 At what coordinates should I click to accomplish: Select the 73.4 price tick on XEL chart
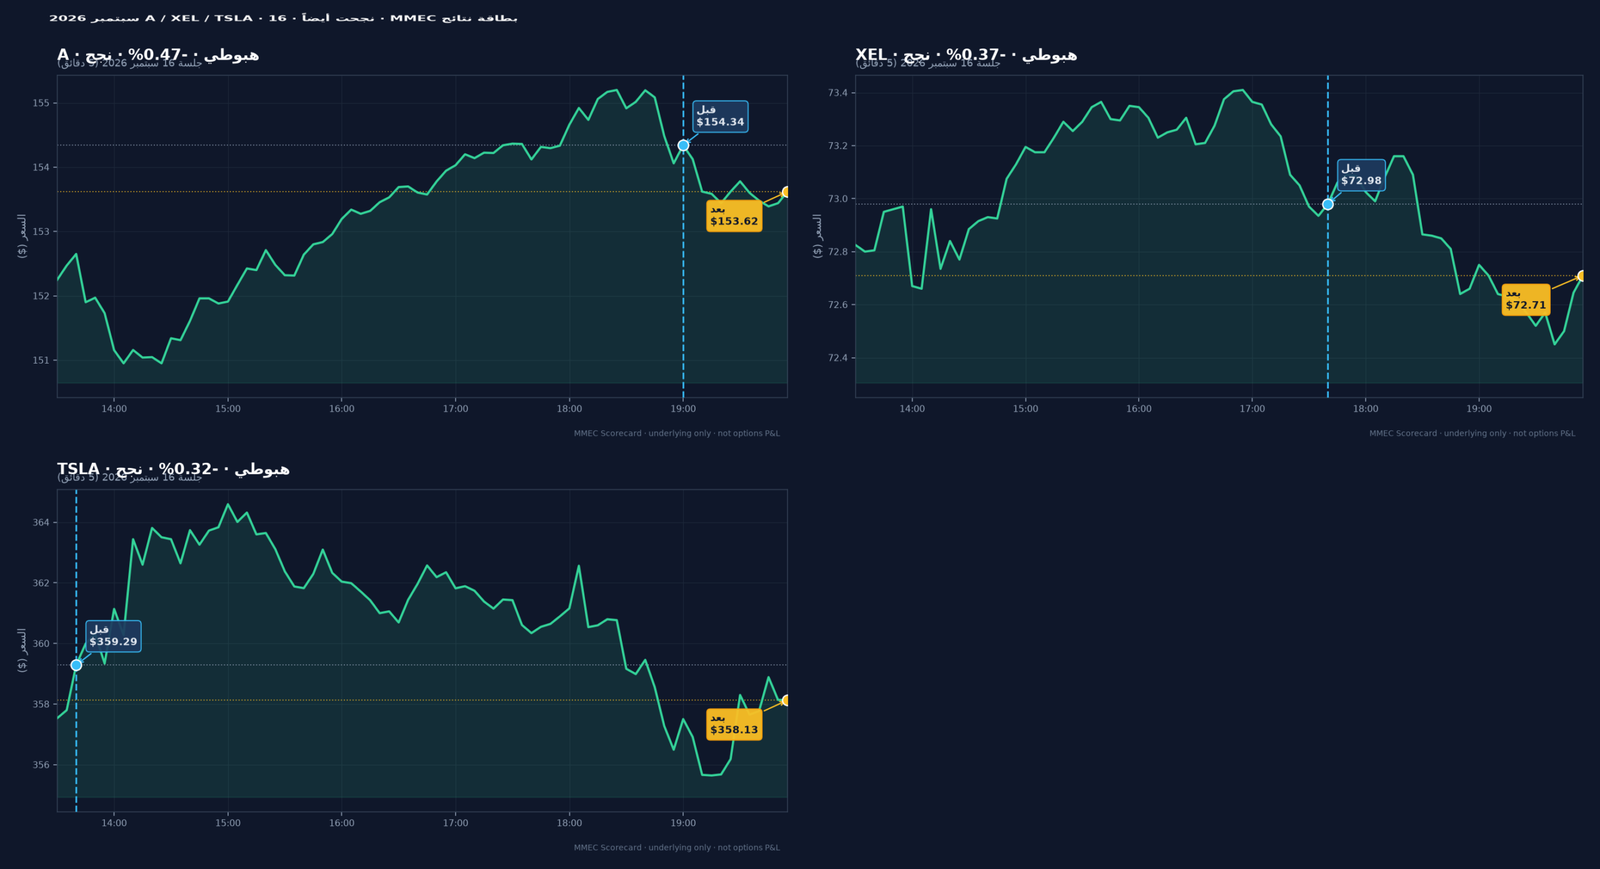(838, 93)
